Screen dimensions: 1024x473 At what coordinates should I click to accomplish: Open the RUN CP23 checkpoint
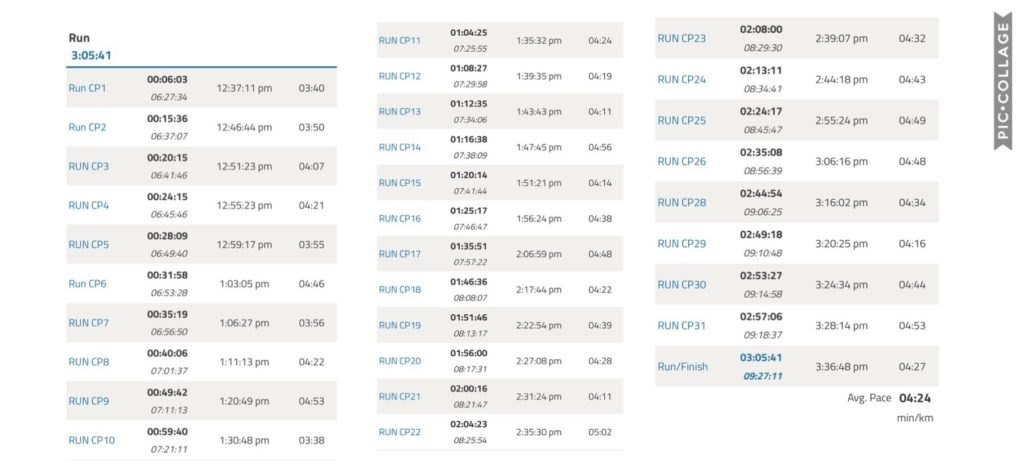[x=681, y=38]
